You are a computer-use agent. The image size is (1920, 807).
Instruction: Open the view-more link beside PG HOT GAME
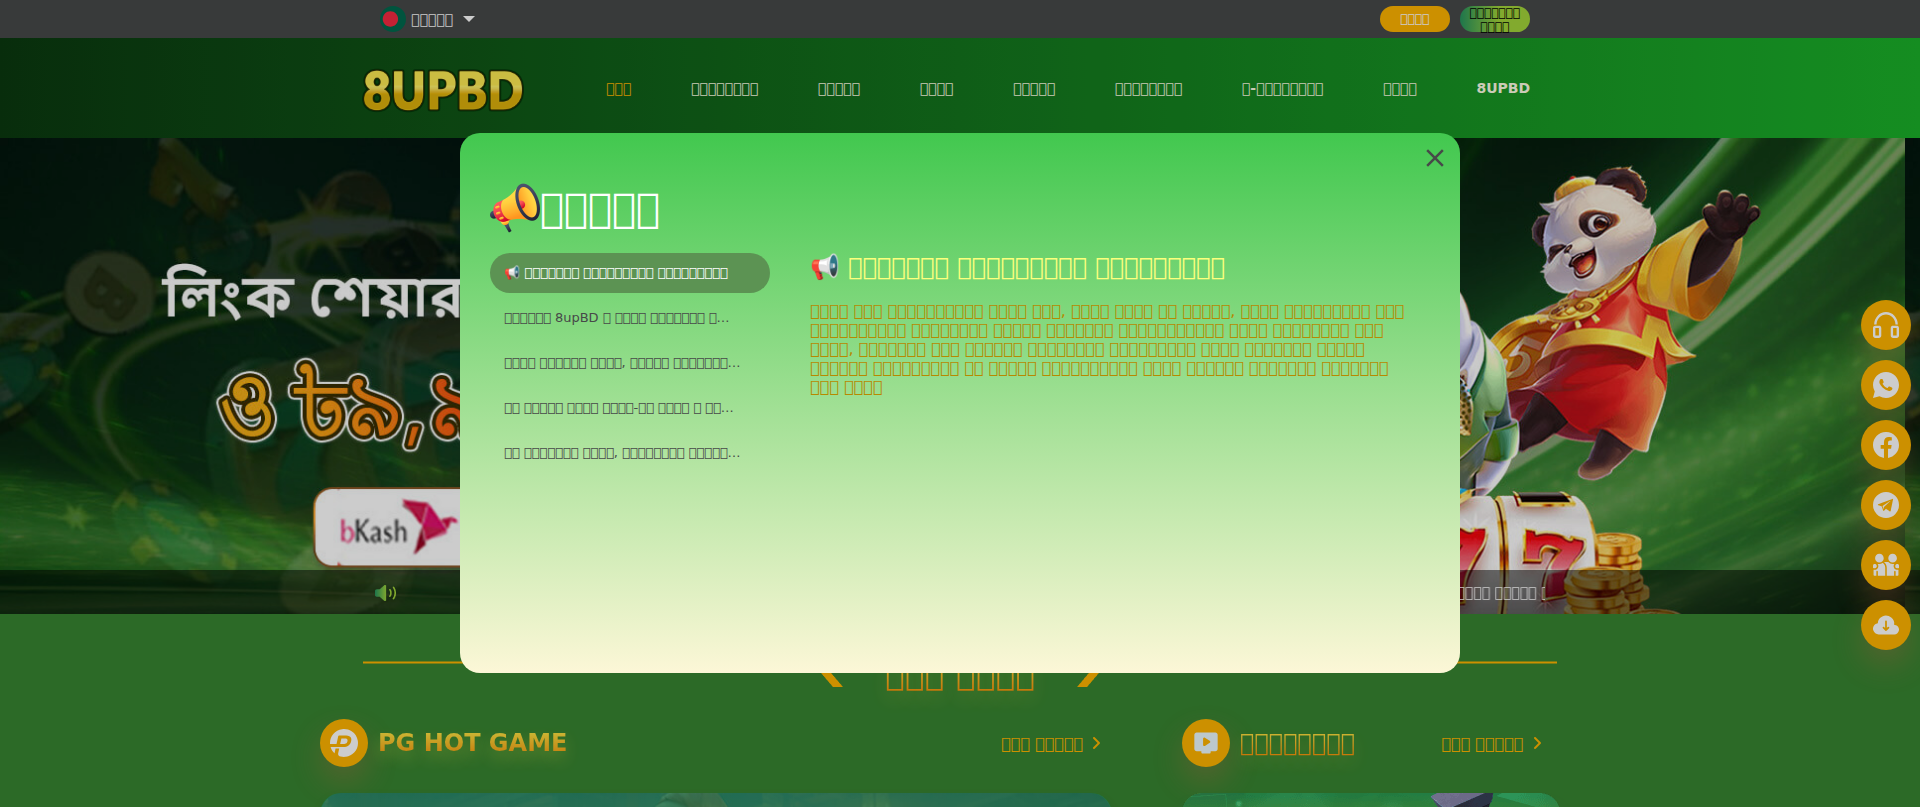[x=1051, y=744]
